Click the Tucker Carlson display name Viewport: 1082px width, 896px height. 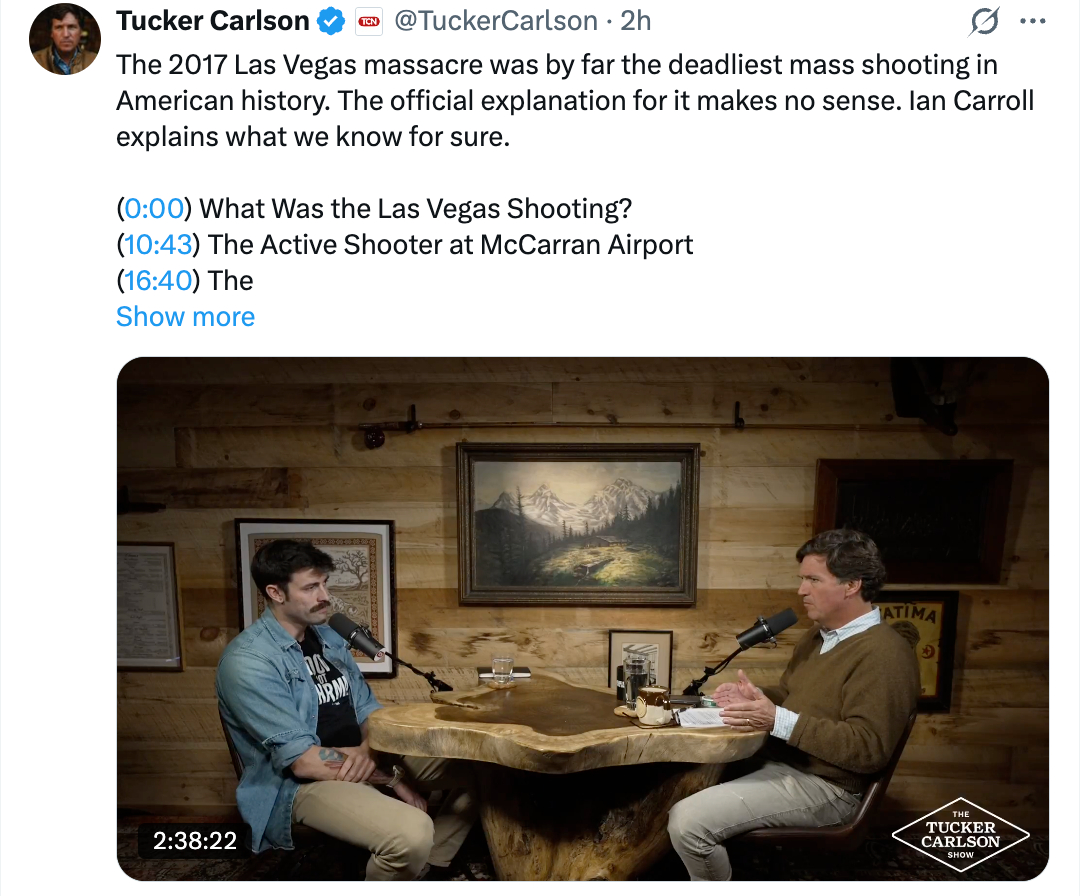point(213,20)
